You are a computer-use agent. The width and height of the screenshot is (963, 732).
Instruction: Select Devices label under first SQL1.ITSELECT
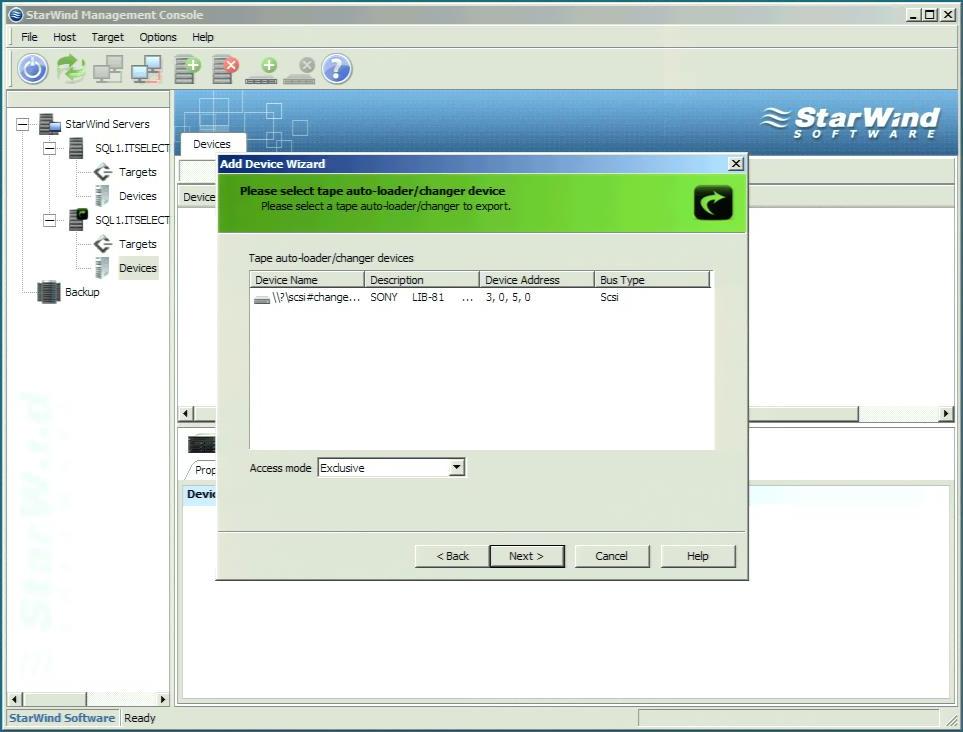tap(138, 196)
